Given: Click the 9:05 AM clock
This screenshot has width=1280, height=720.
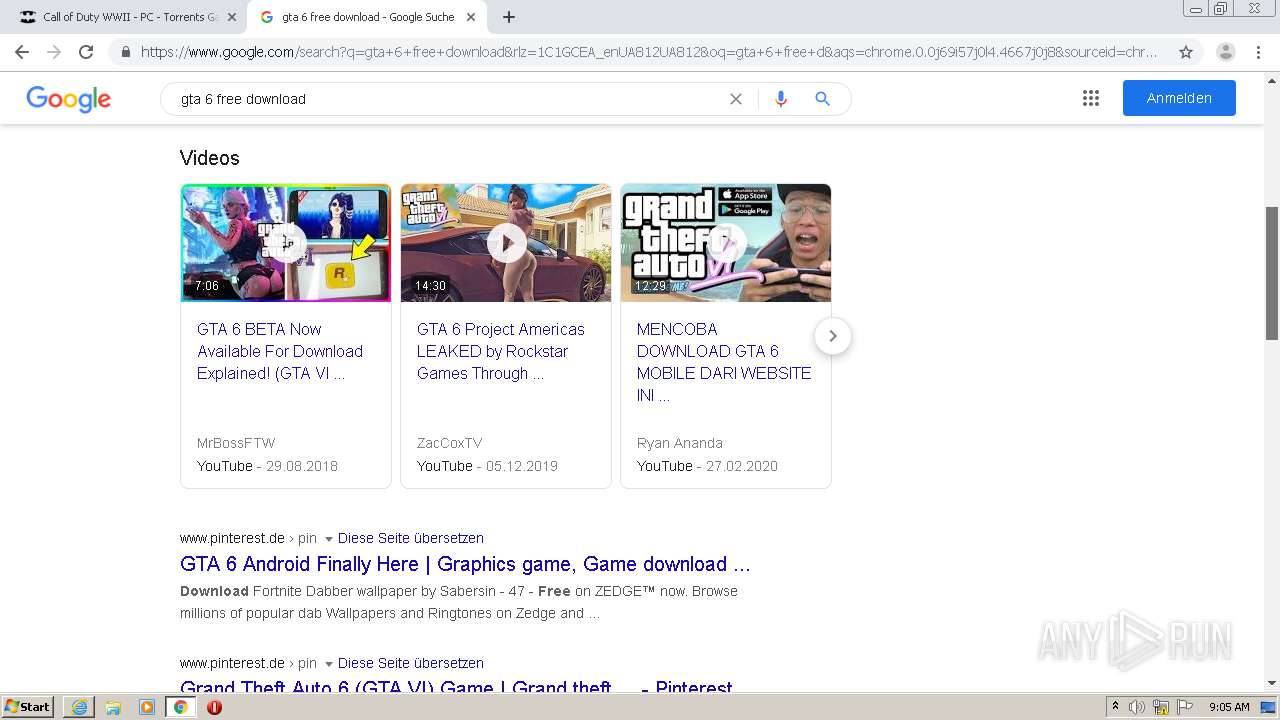Looking at the screenshot, I should (1229, 707).
